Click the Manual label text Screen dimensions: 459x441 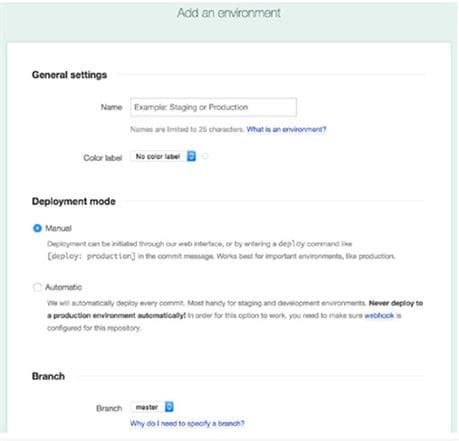click(58, 228)
